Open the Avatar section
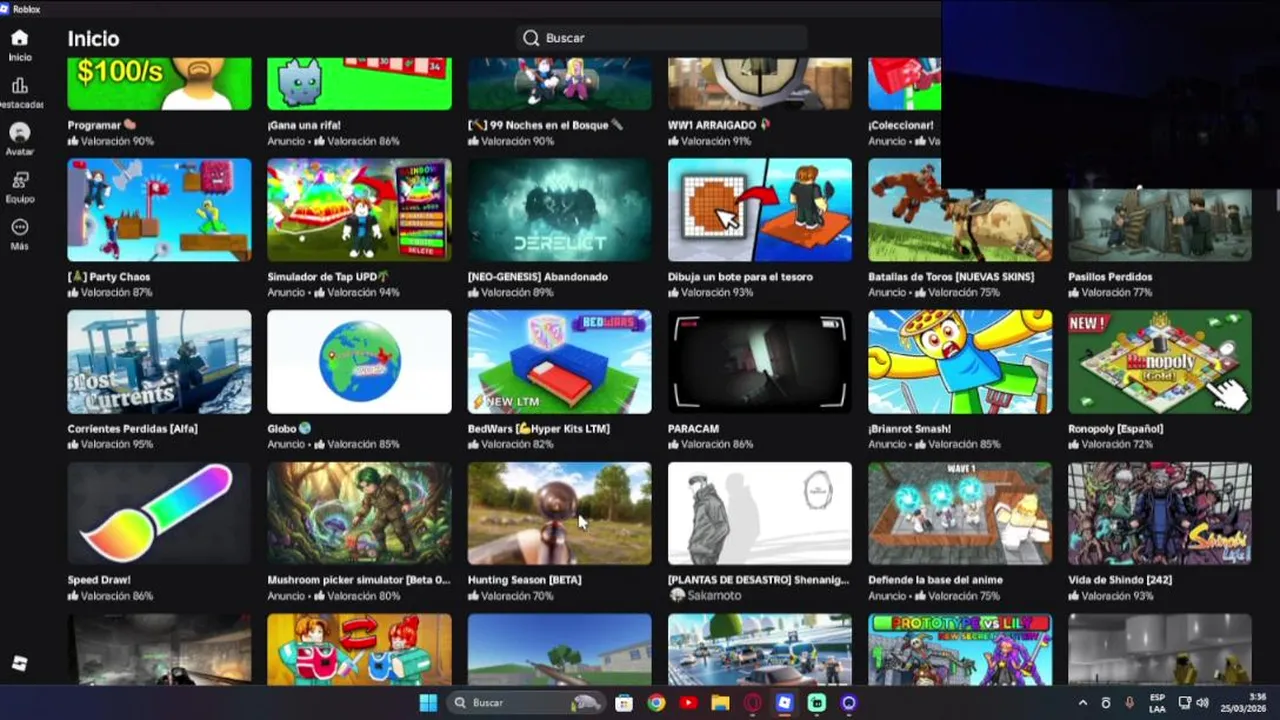The height and width of the screenshot is (720, 1280). point(19,139)
